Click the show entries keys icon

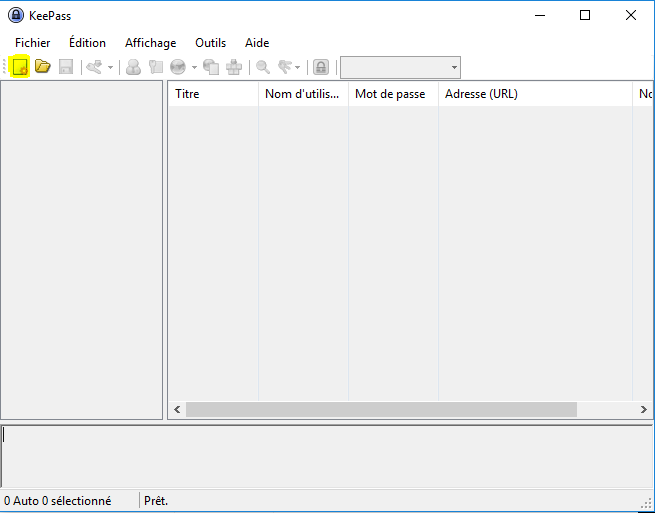(285, 67)
